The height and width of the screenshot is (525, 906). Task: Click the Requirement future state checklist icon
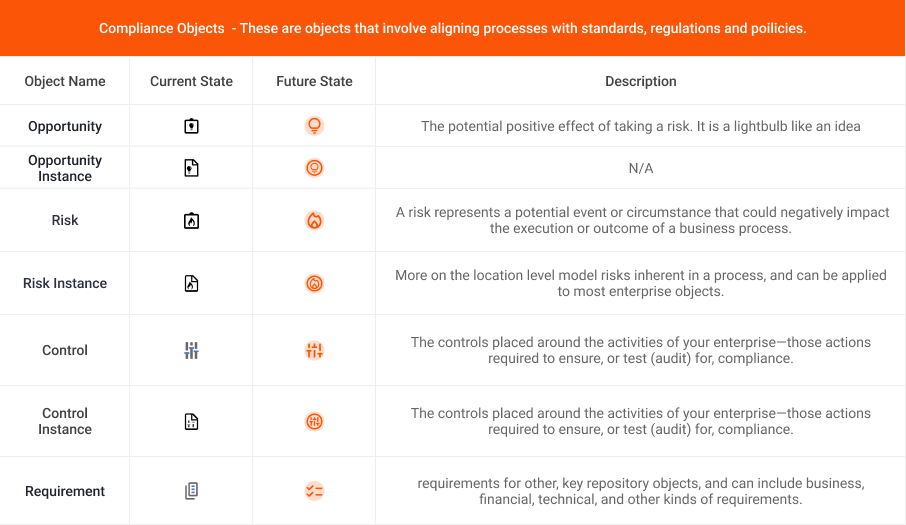pyautogui.click(x=314, y=491)
